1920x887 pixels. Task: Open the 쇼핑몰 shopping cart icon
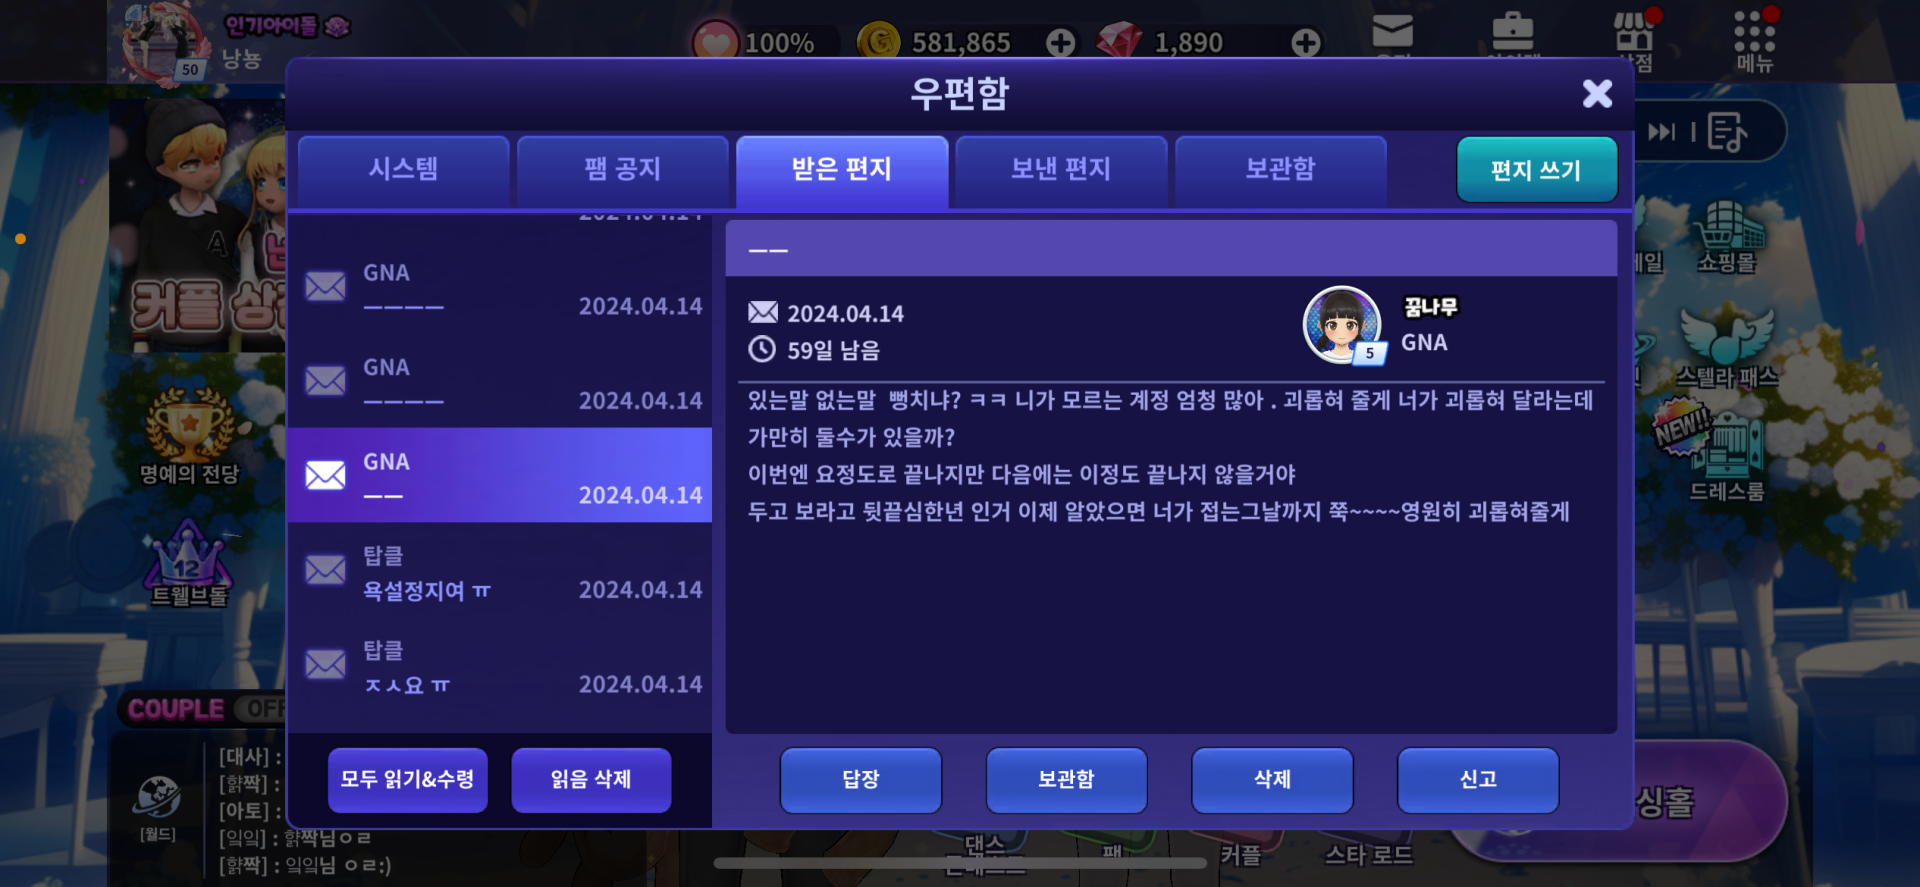1727,237
